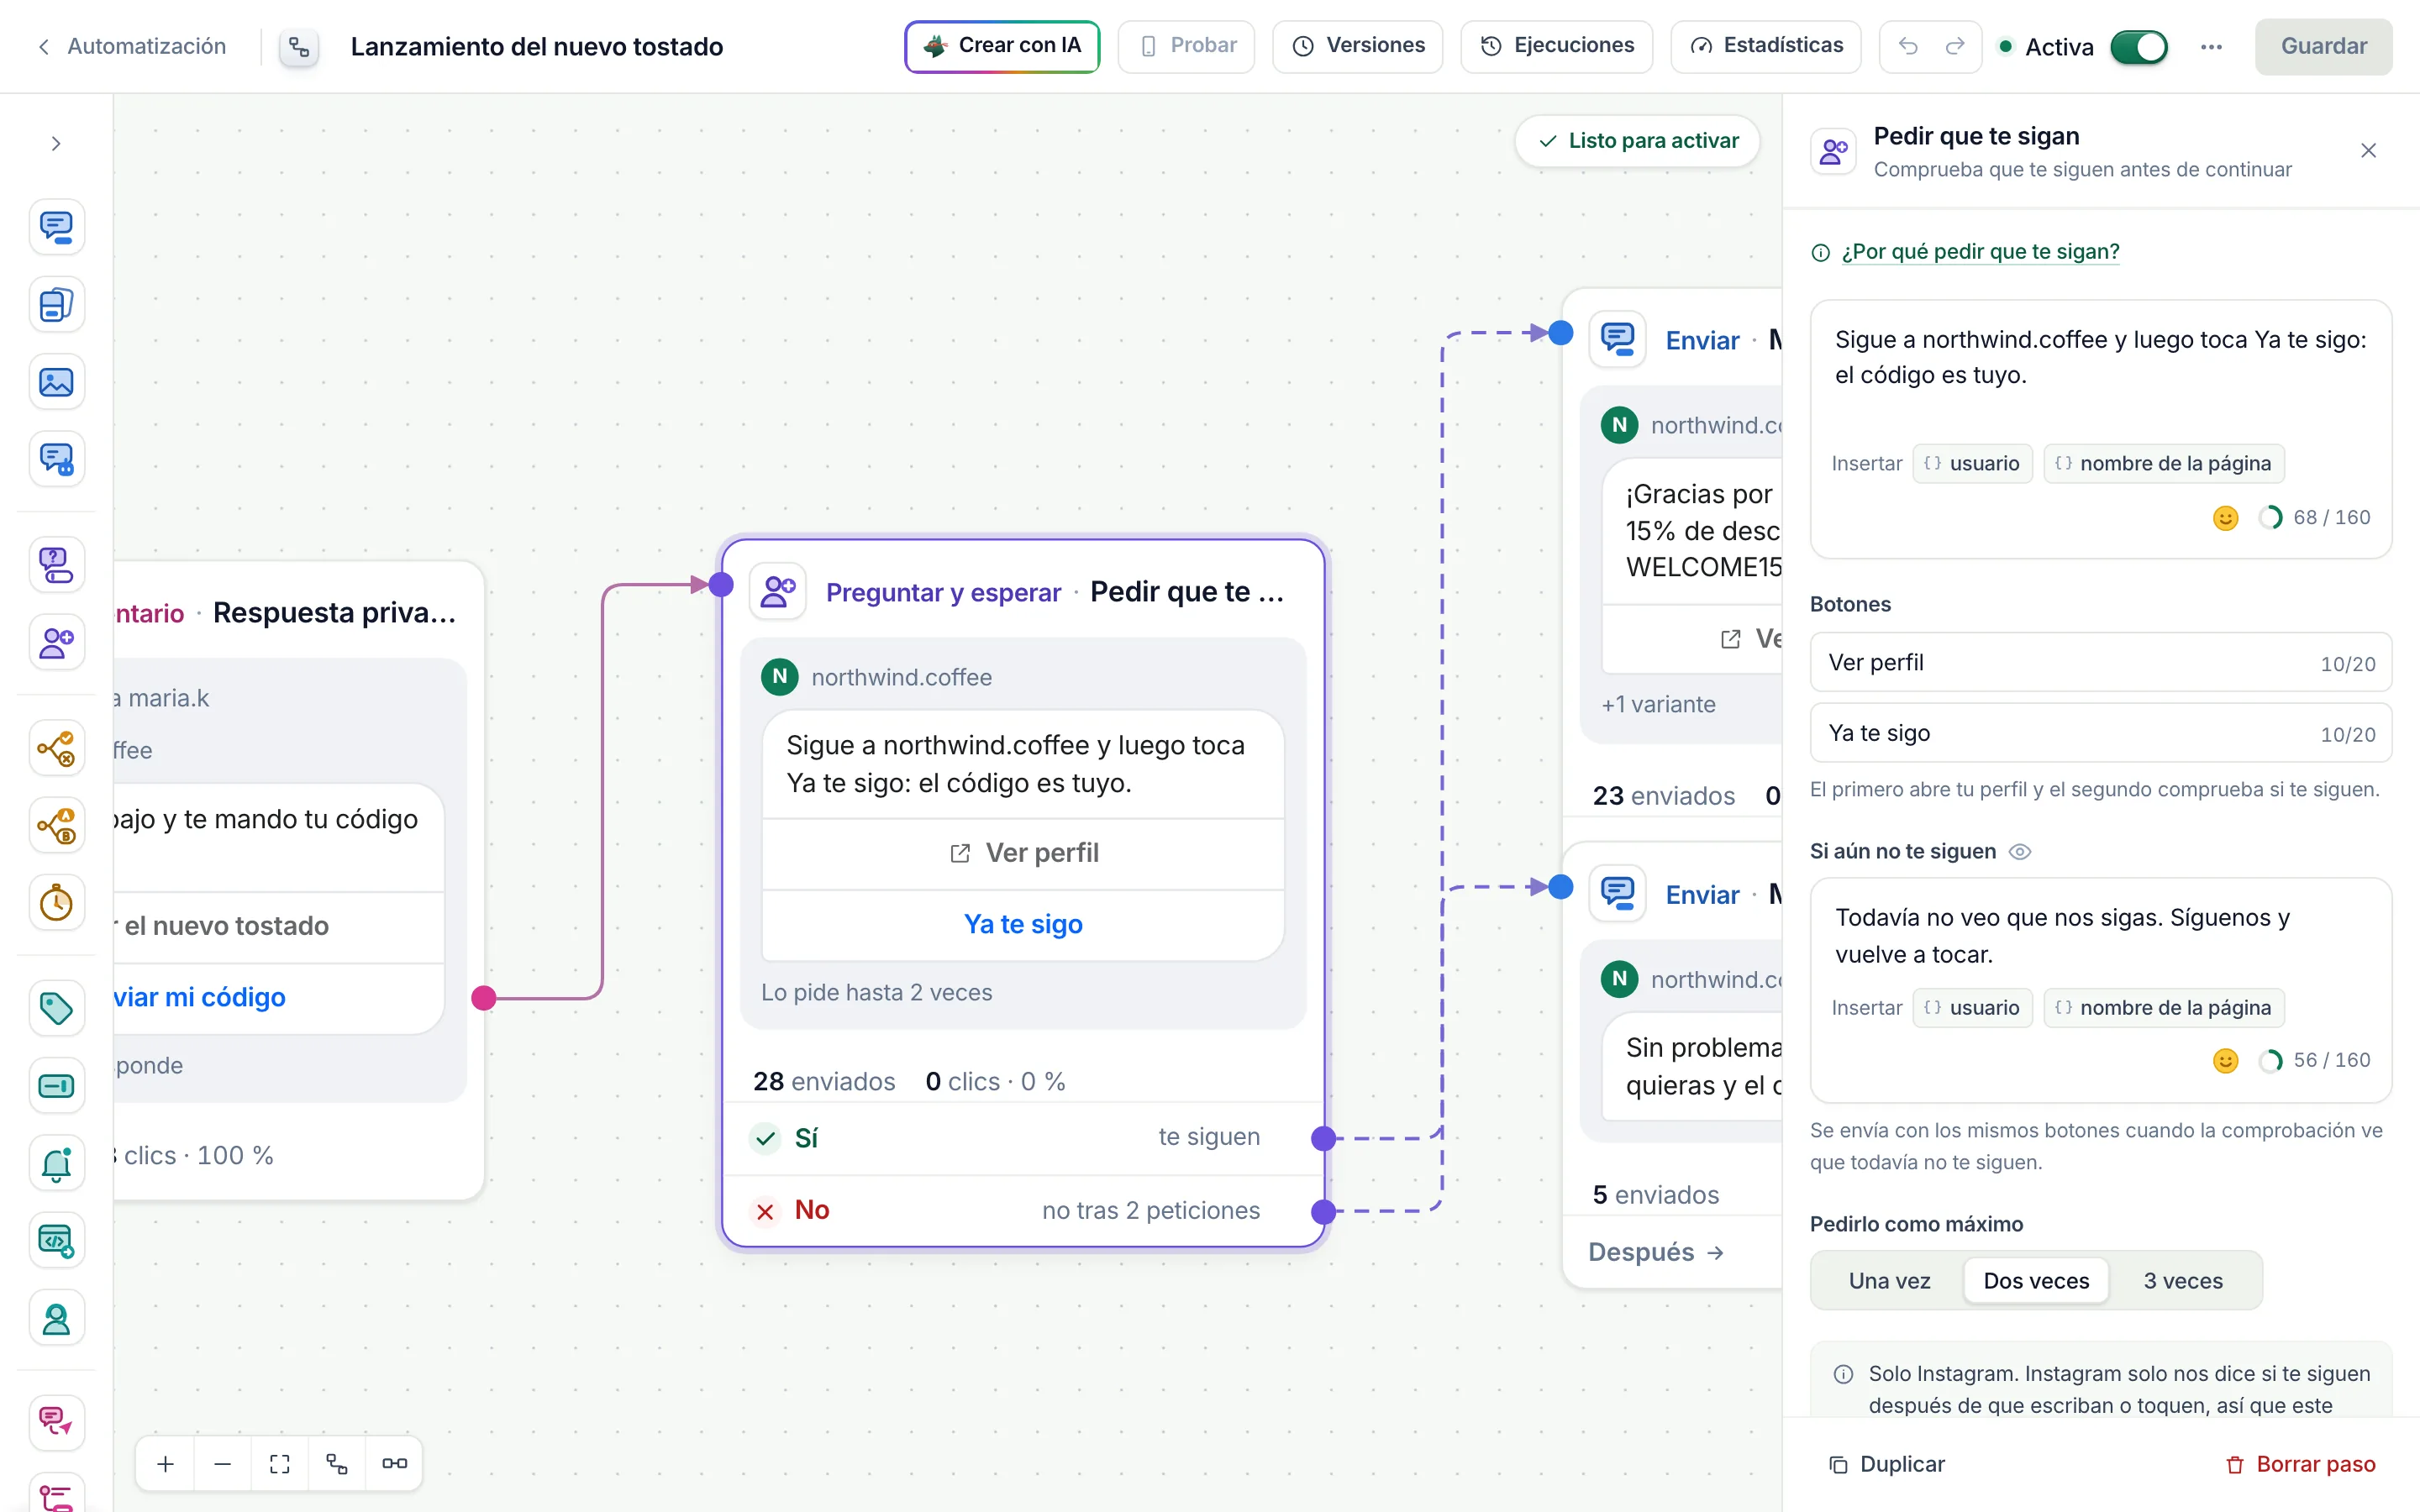Select 3 veces as maximum attempts
Image resolution: width=2420 pixels, height=1512 pixels.
click(x=2183, y=1281)
